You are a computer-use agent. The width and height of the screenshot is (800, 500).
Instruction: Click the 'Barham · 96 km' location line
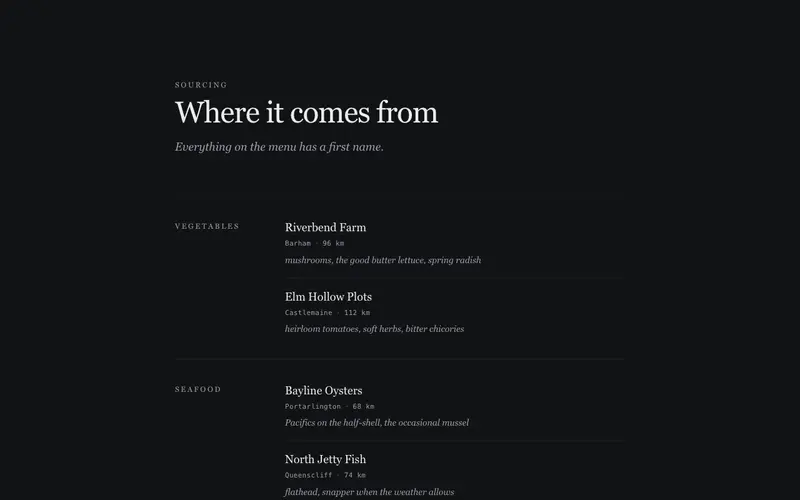(314, 243)
